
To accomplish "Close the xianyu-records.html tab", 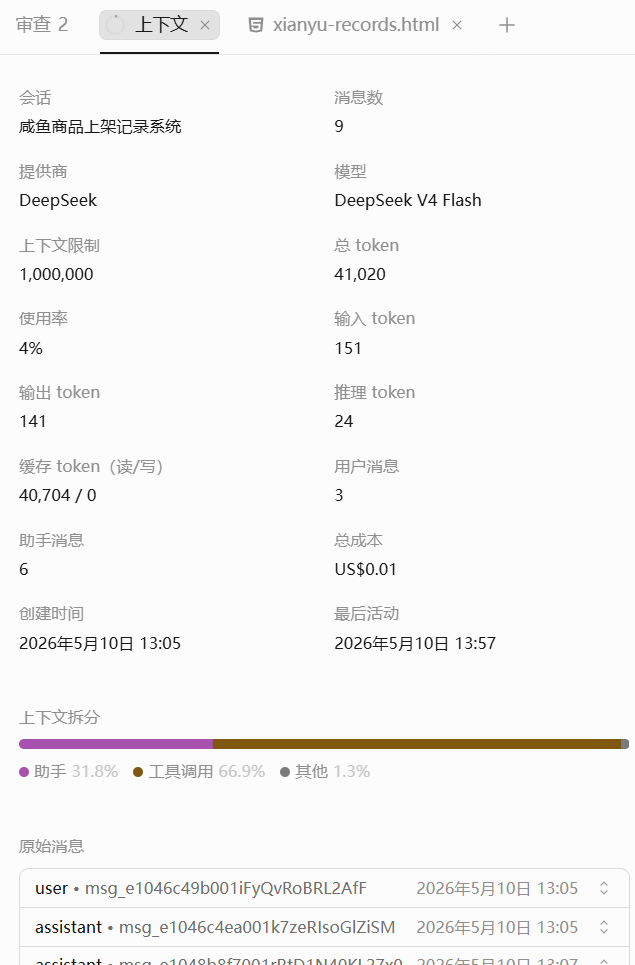I will point(457,25).
